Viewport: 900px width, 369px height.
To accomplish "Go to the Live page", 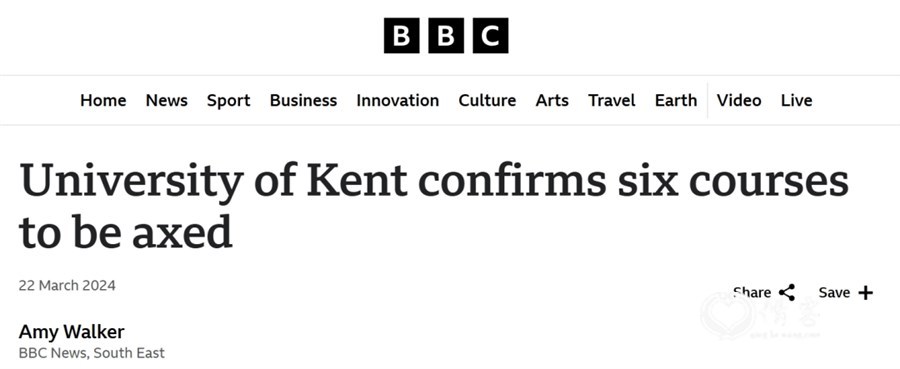I will [x=797, y=100].
